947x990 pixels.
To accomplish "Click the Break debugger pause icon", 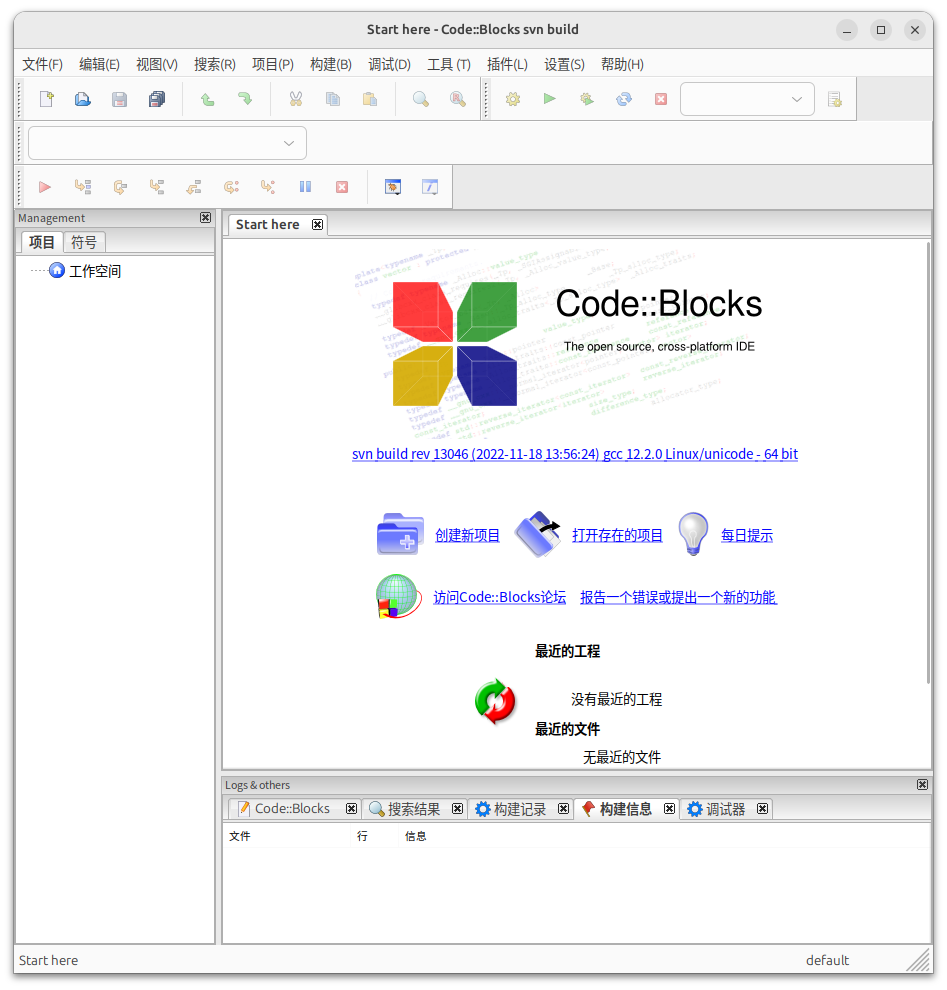I will [305, 187].
